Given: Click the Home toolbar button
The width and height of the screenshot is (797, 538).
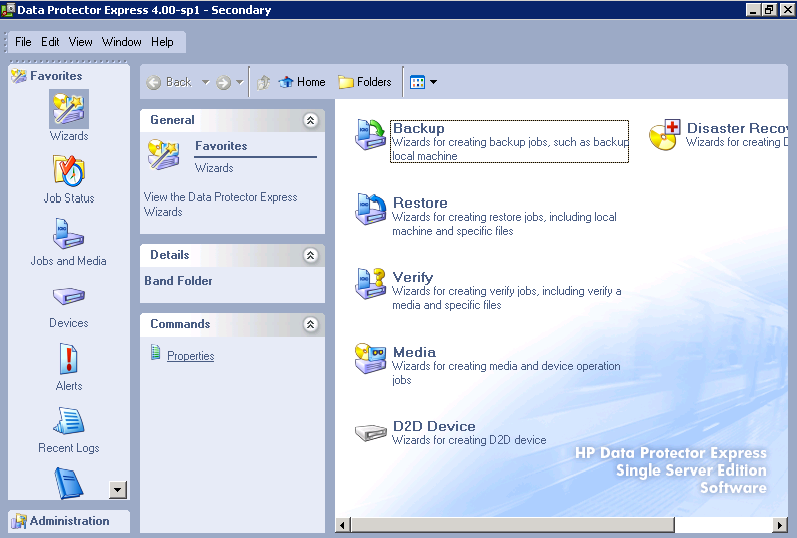Looking at the screenshot, I should click(x=302, y=82).
